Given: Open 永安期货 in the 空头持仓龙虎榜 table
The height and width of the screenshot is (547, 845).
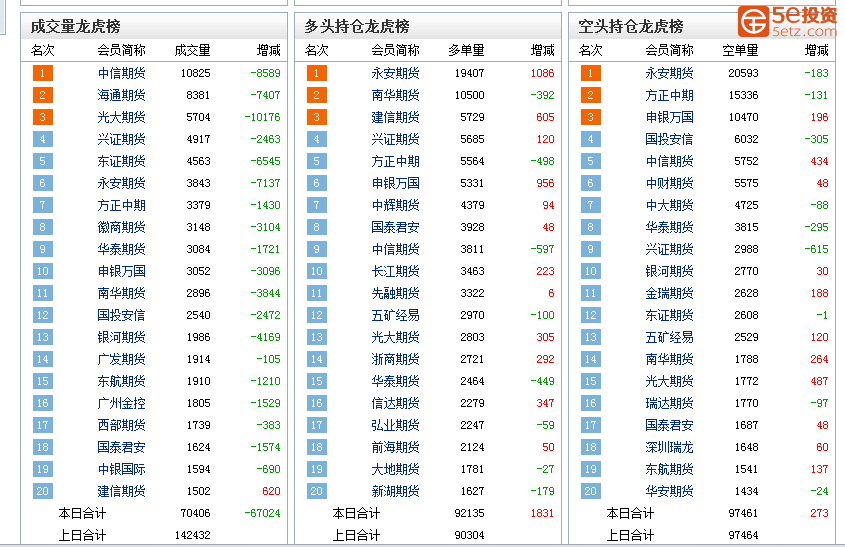Looking at the screenshot, I should (x=669, y=73).
